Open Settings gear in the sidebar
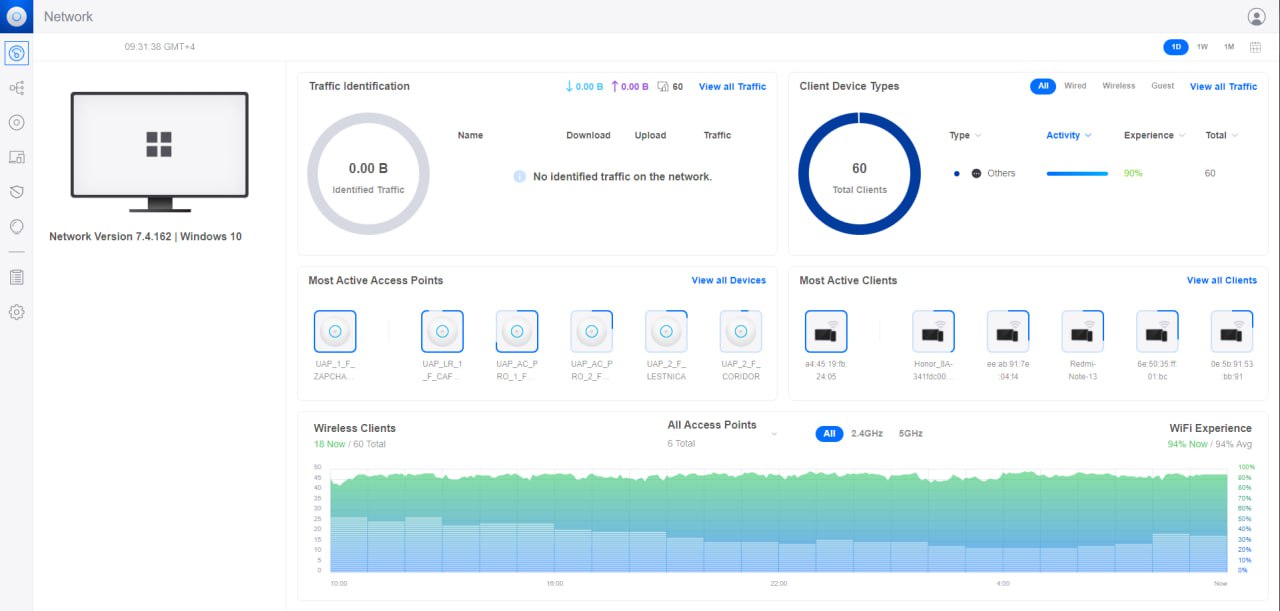1280x611 pixels. point(16,312)
